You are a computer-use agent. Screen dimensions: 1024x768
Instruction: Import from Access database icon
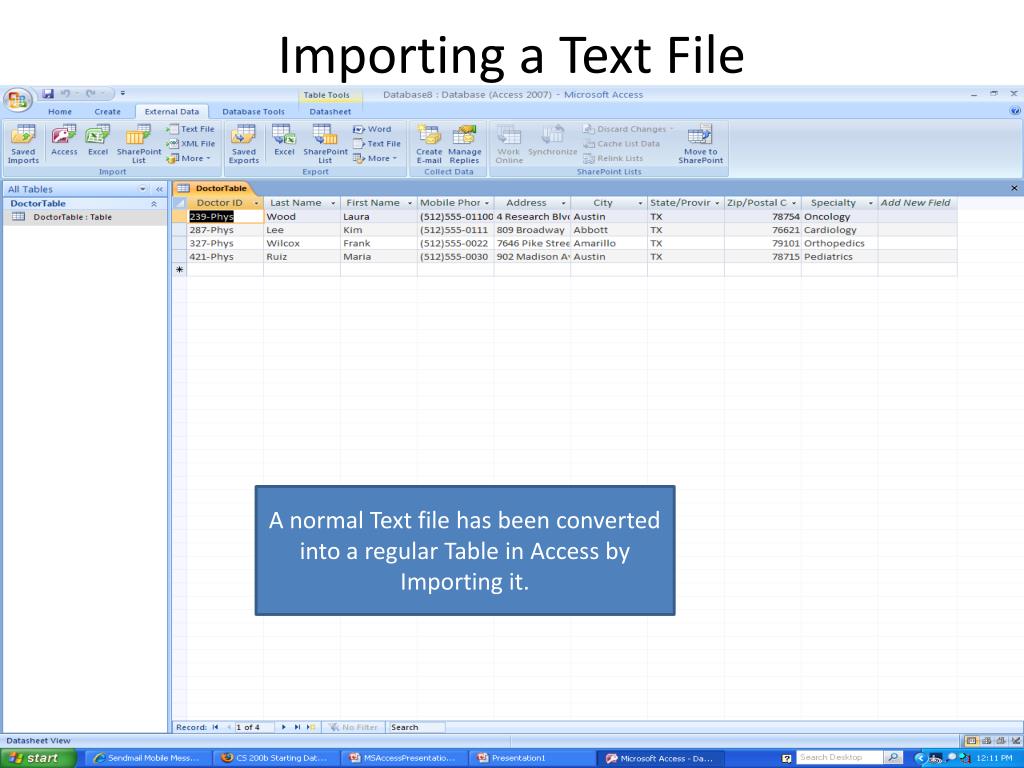[x=64, y=140]
